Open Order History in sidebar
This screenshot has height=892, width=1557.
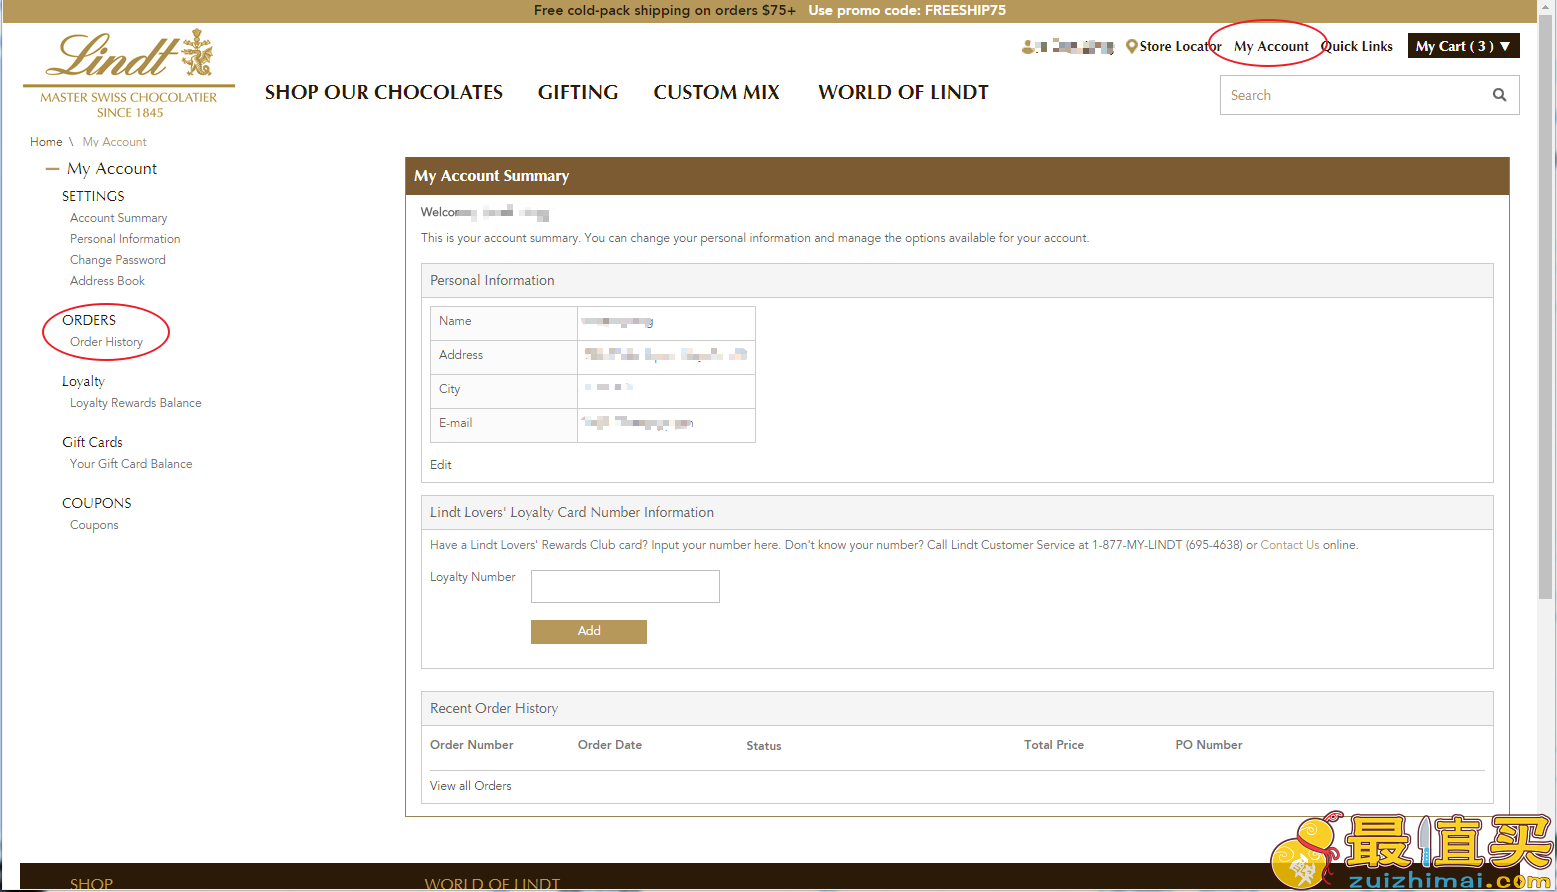(x=106, y=342)
